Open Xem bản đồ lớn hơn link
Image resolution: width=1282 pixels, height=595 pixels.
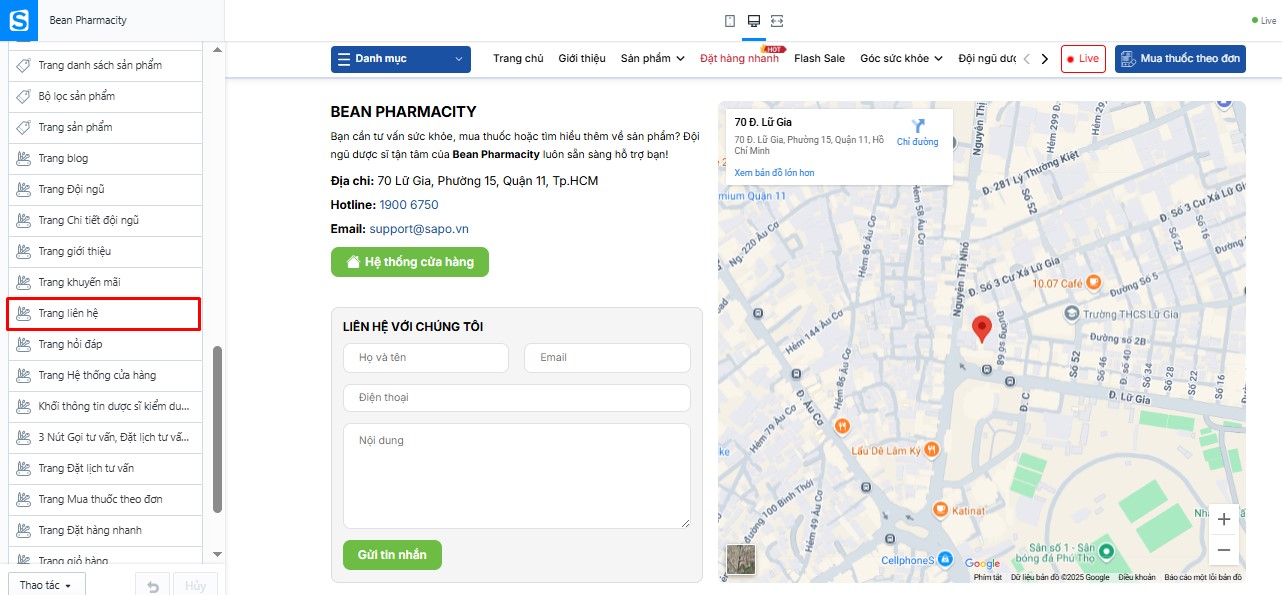click(774, 173)
